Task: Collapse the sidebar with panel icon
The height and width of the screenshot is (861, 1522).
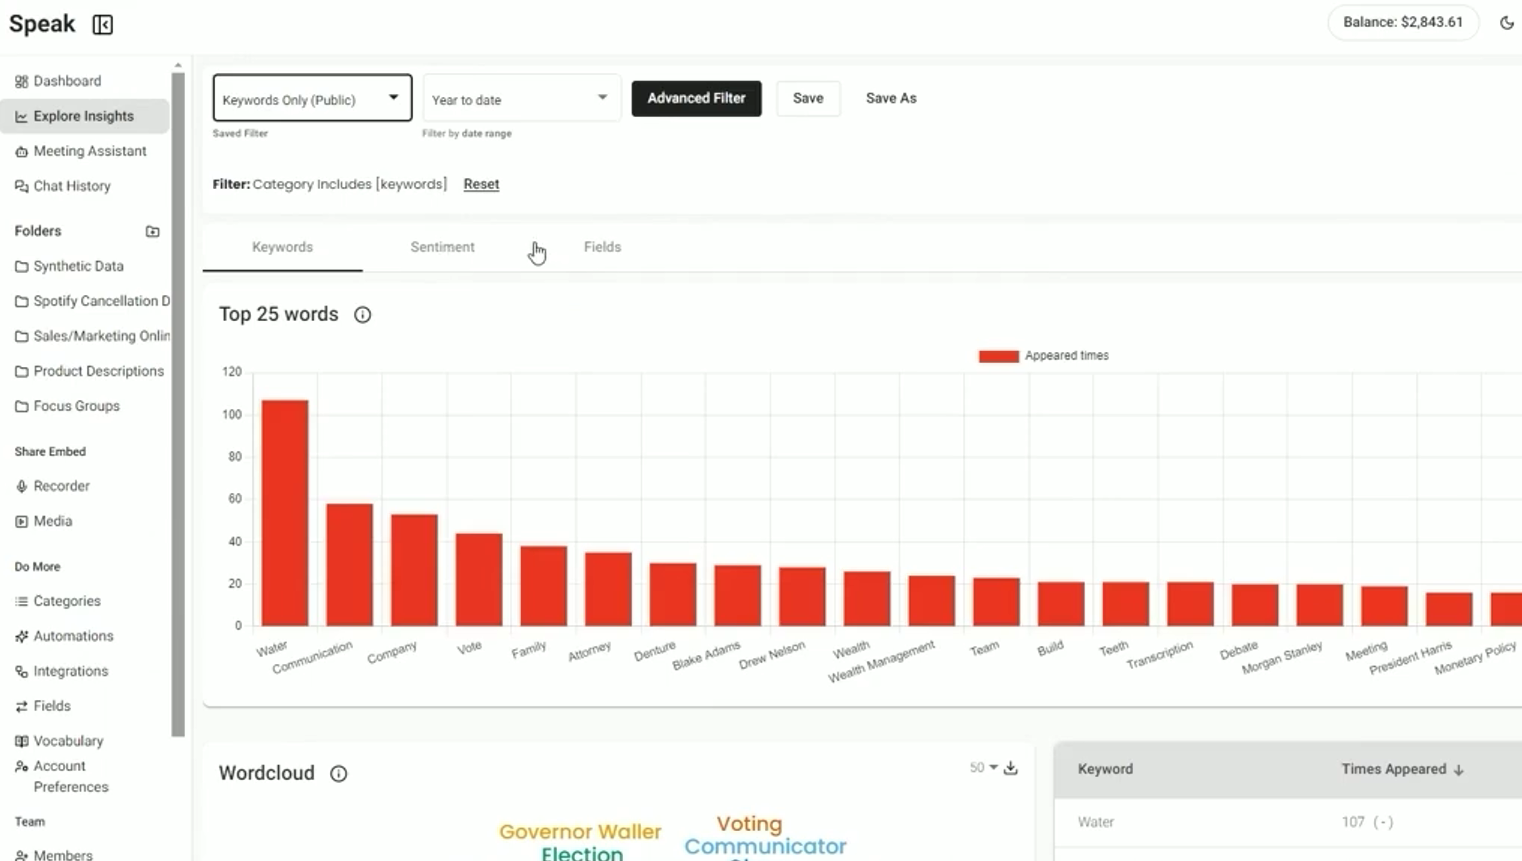Action: (x=102, y=24)
